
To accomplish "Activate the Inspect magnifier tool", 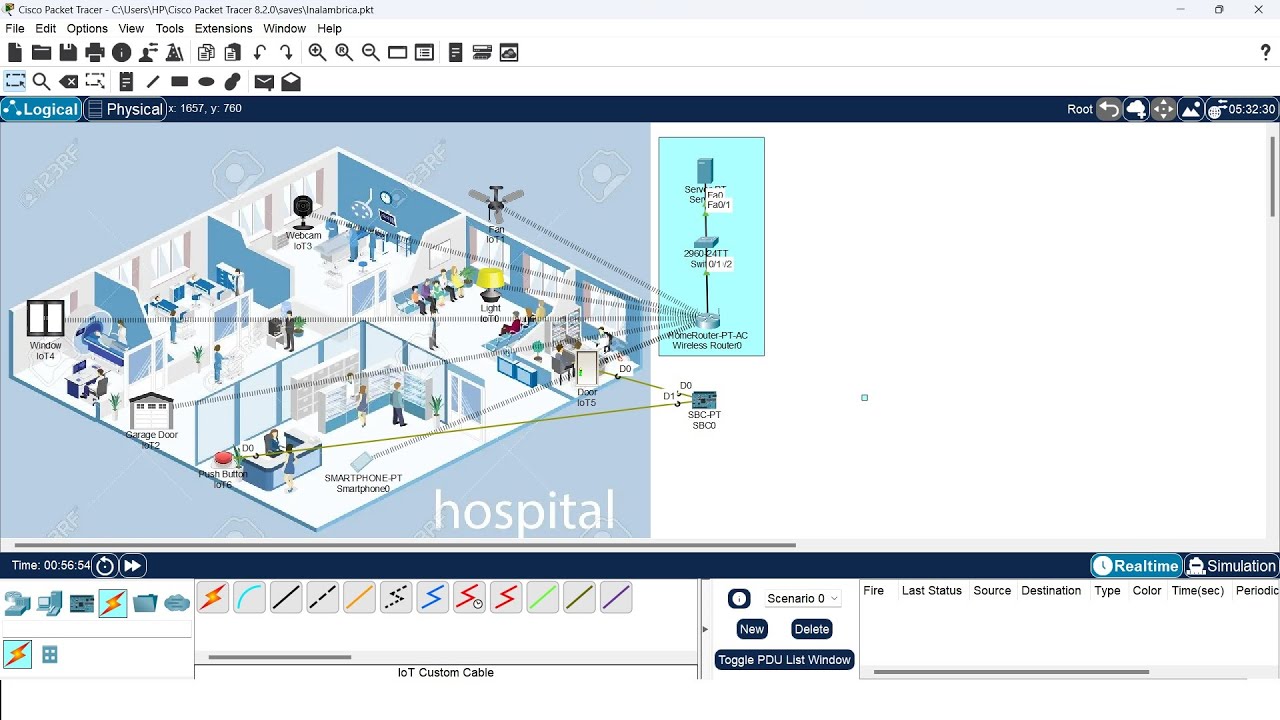I will click(x=42, y=82).
